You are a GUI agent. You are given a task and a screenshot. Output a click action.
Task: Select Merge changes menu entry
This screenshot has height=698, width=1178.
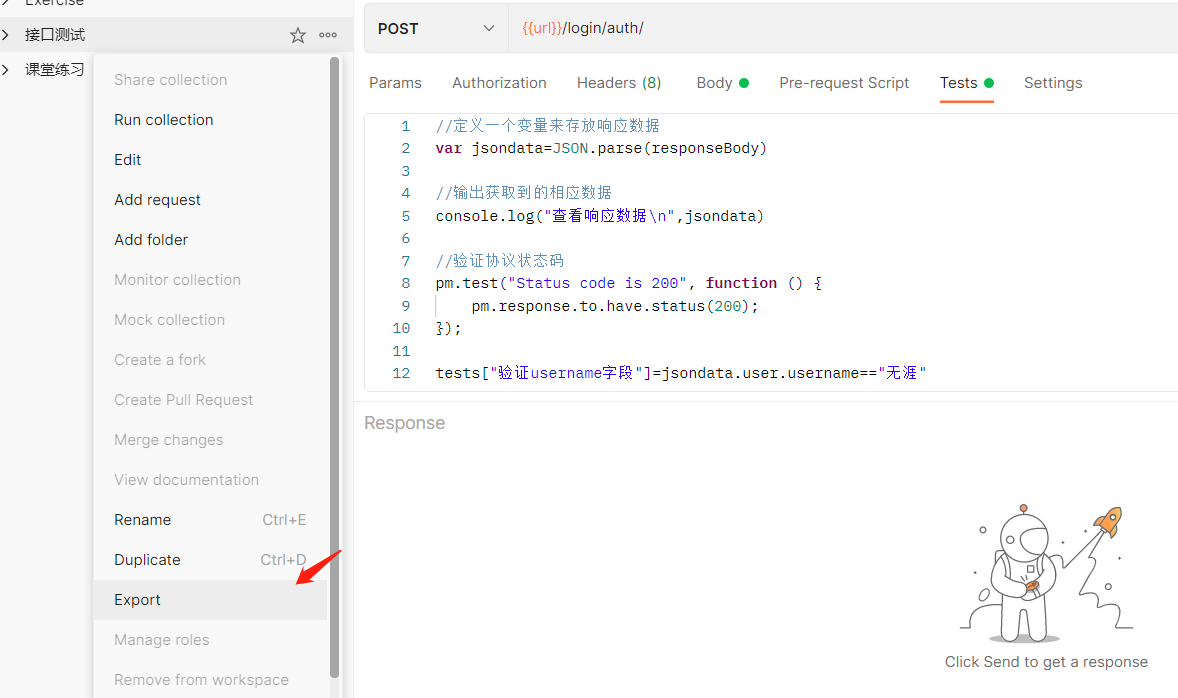tap(210, 440)
